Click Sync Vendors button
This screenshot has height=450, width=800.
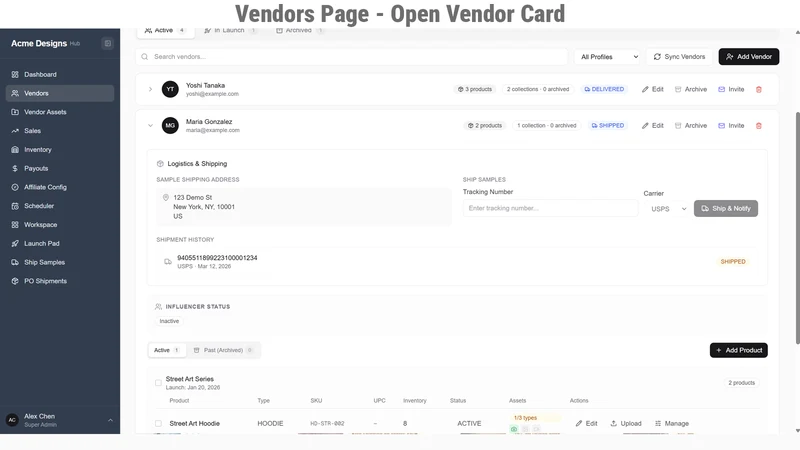pyautogui.click(x=679, y=57)
